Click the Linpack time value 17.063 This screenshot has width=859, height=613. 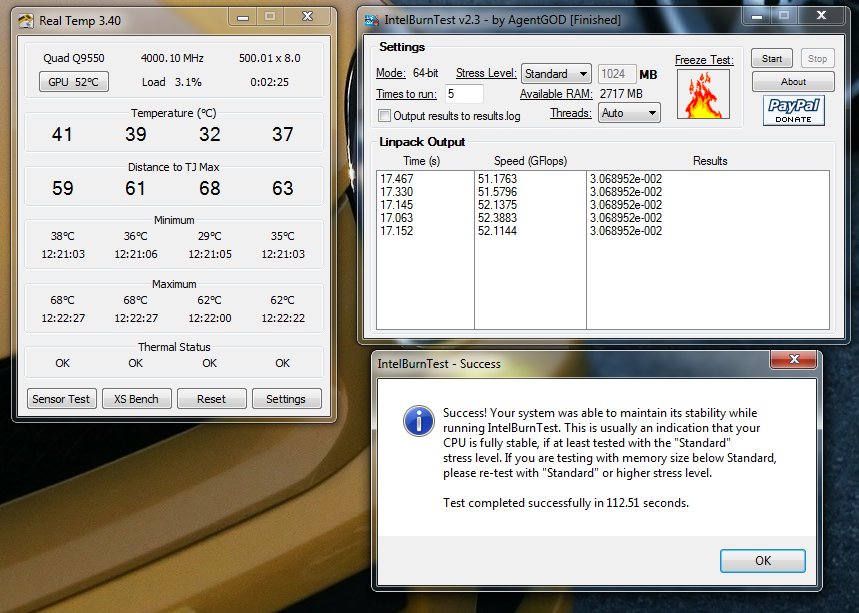pyautogui.click(x=397, y=218)
